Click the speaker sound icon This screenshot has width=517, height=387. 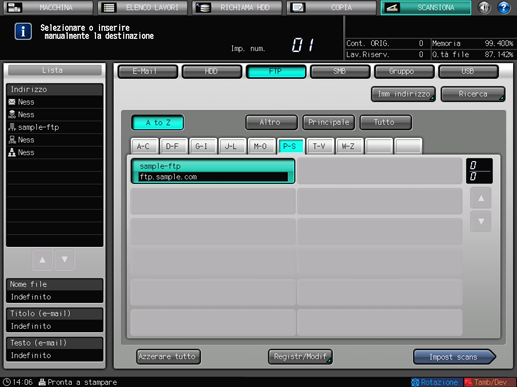[484, 7]
